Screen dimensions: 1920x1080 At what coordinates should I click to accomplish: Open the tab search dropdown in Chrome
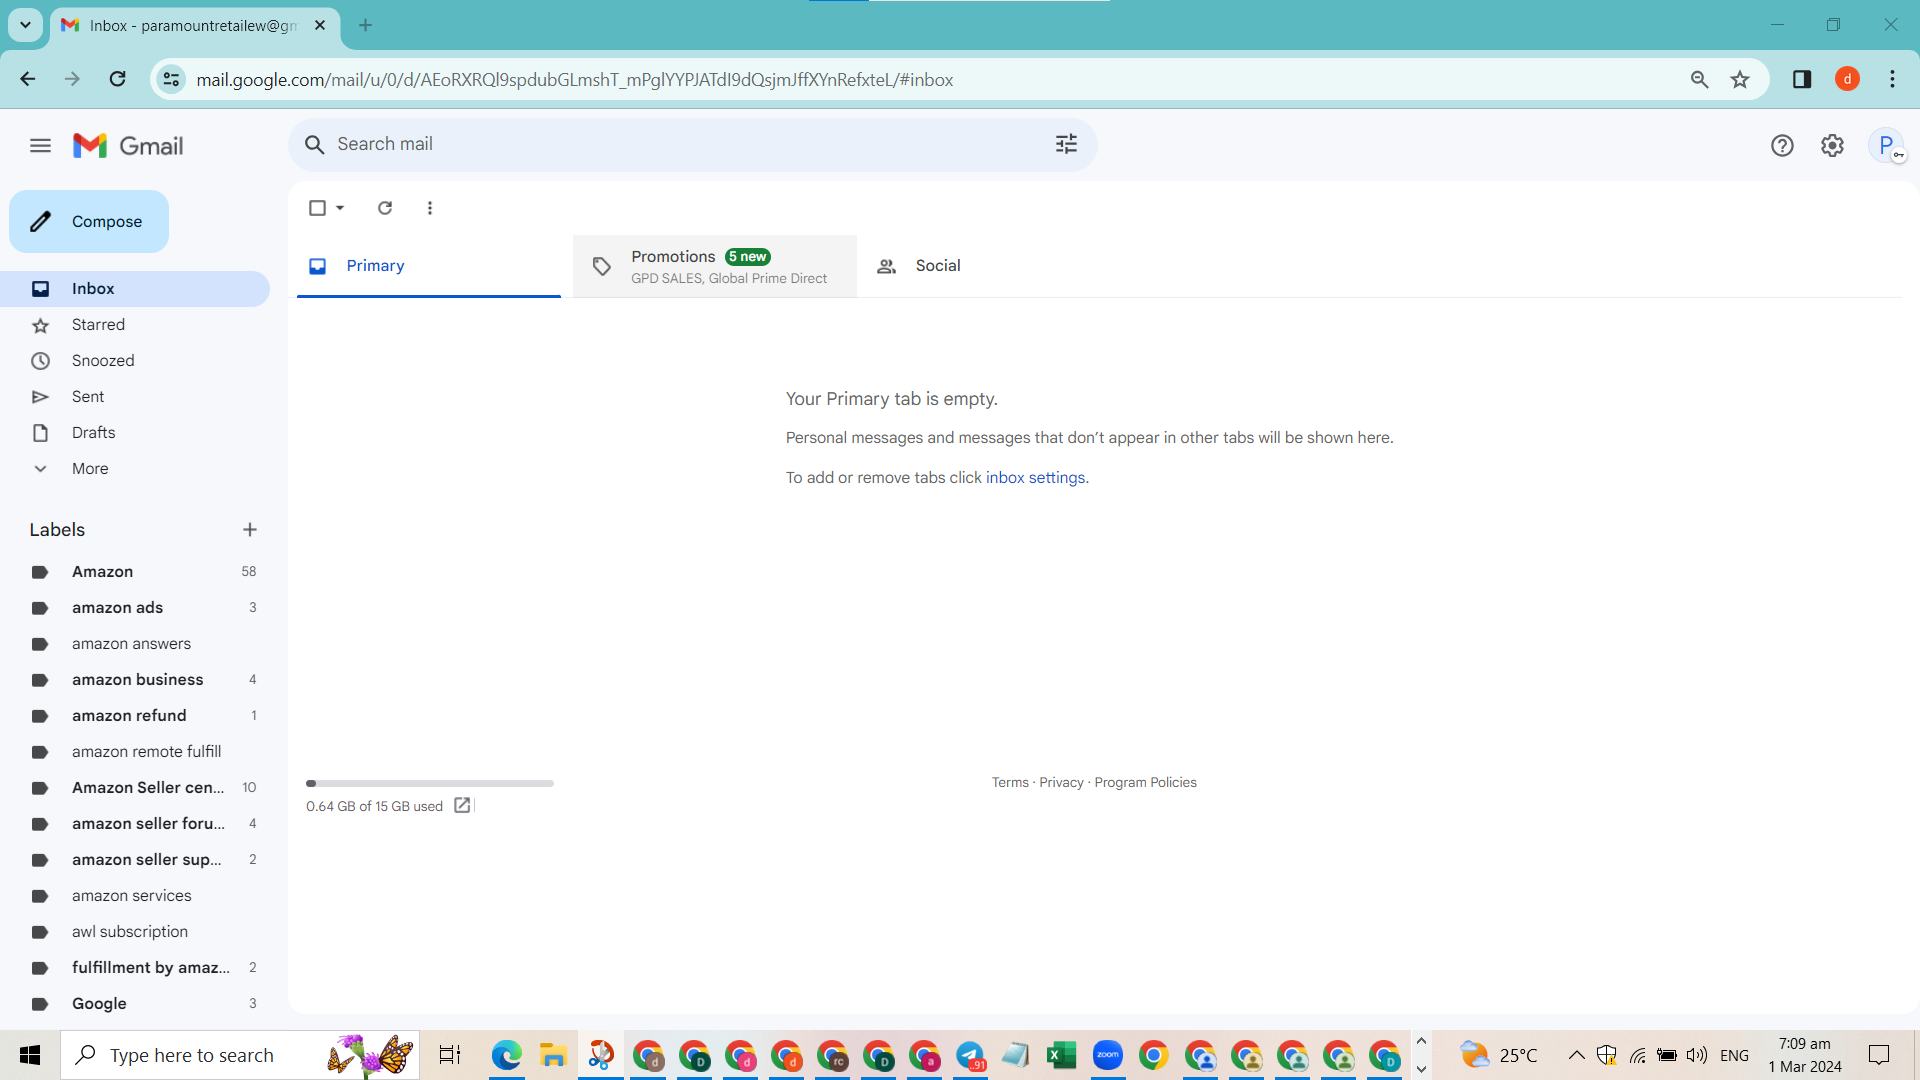click(x=25, y=25)
